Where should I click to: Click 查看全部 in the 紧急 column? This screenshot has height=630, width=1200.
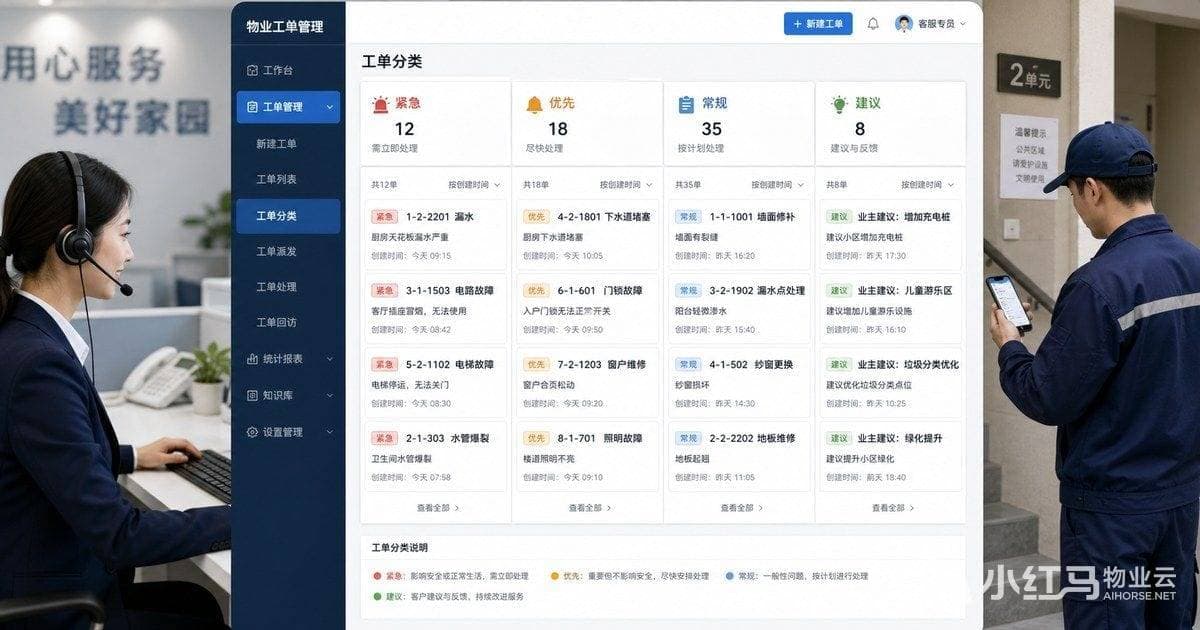(x=437, y=508)
